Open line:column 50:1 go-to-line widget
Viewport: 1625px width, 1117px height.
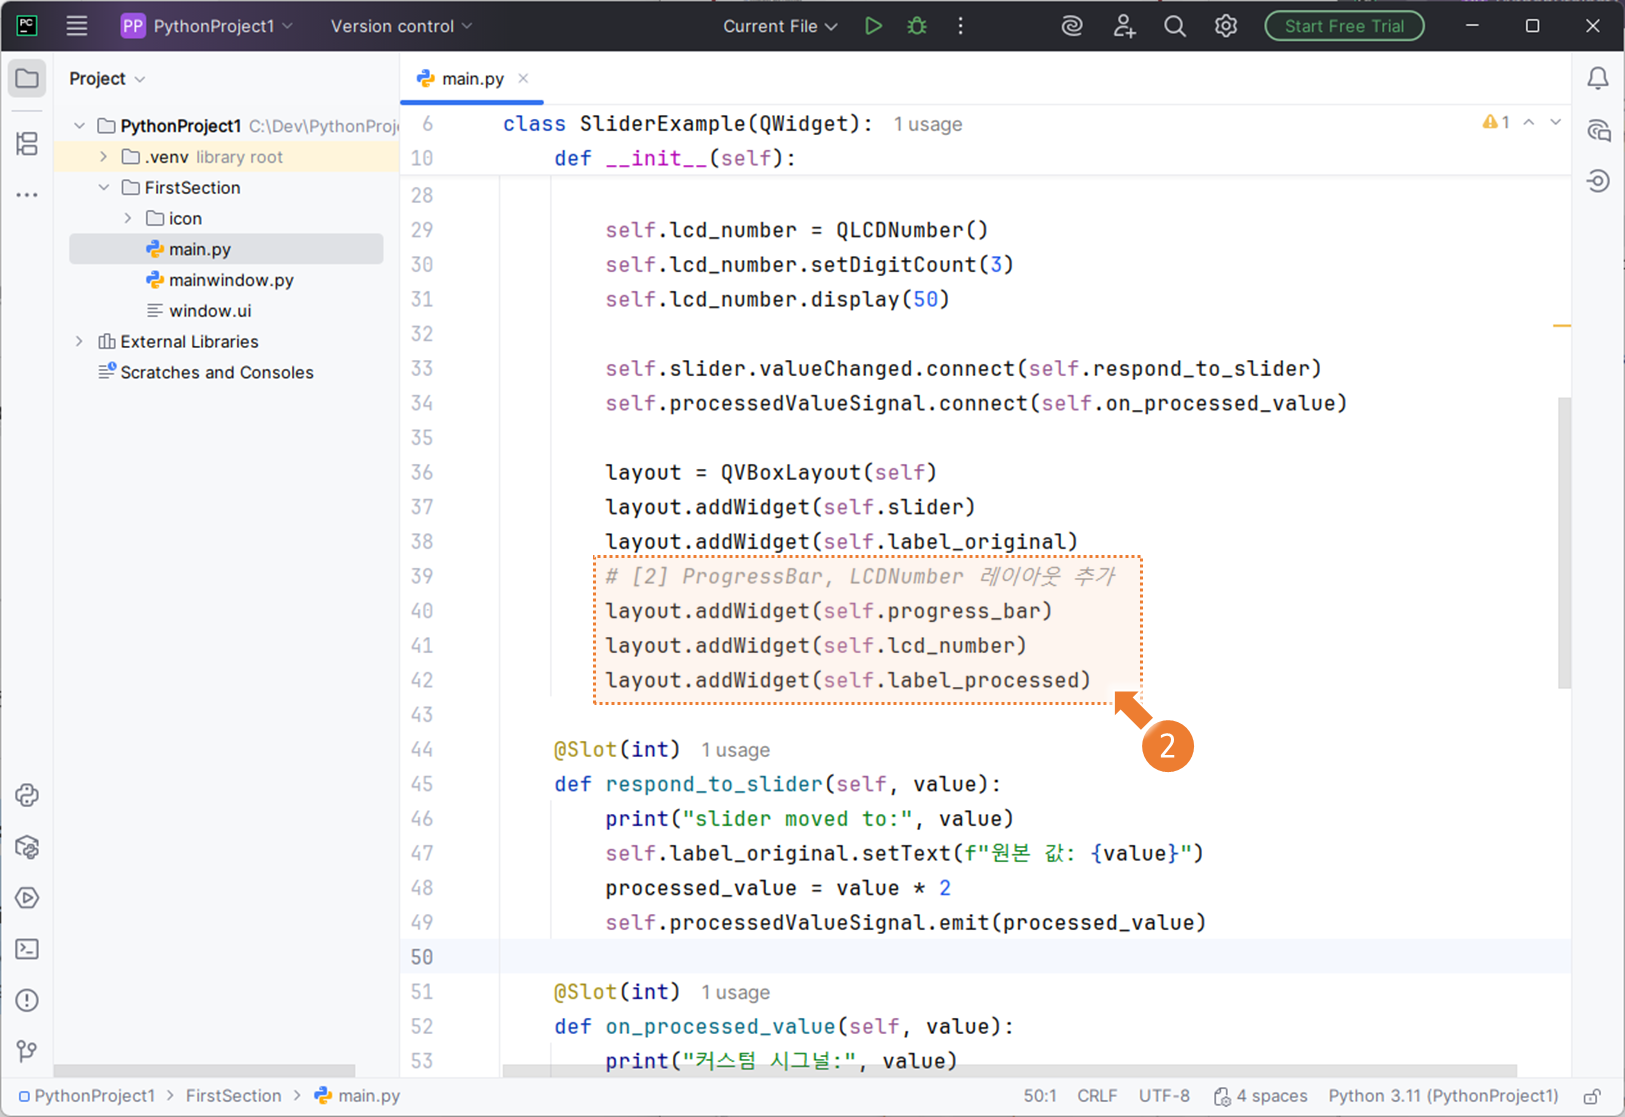coord(1040,1096)
